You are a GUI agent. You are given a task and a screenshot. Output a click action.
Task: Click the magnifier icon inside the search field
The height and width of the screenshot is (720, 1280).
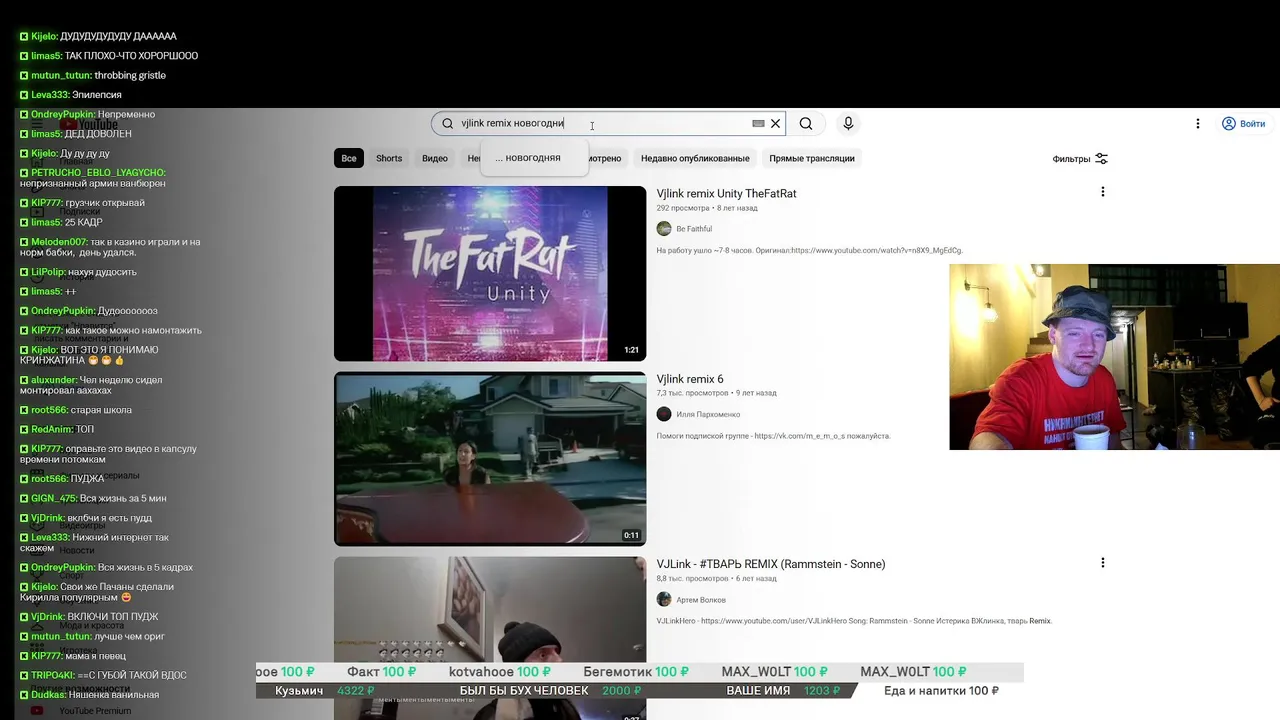pos(448,124)
